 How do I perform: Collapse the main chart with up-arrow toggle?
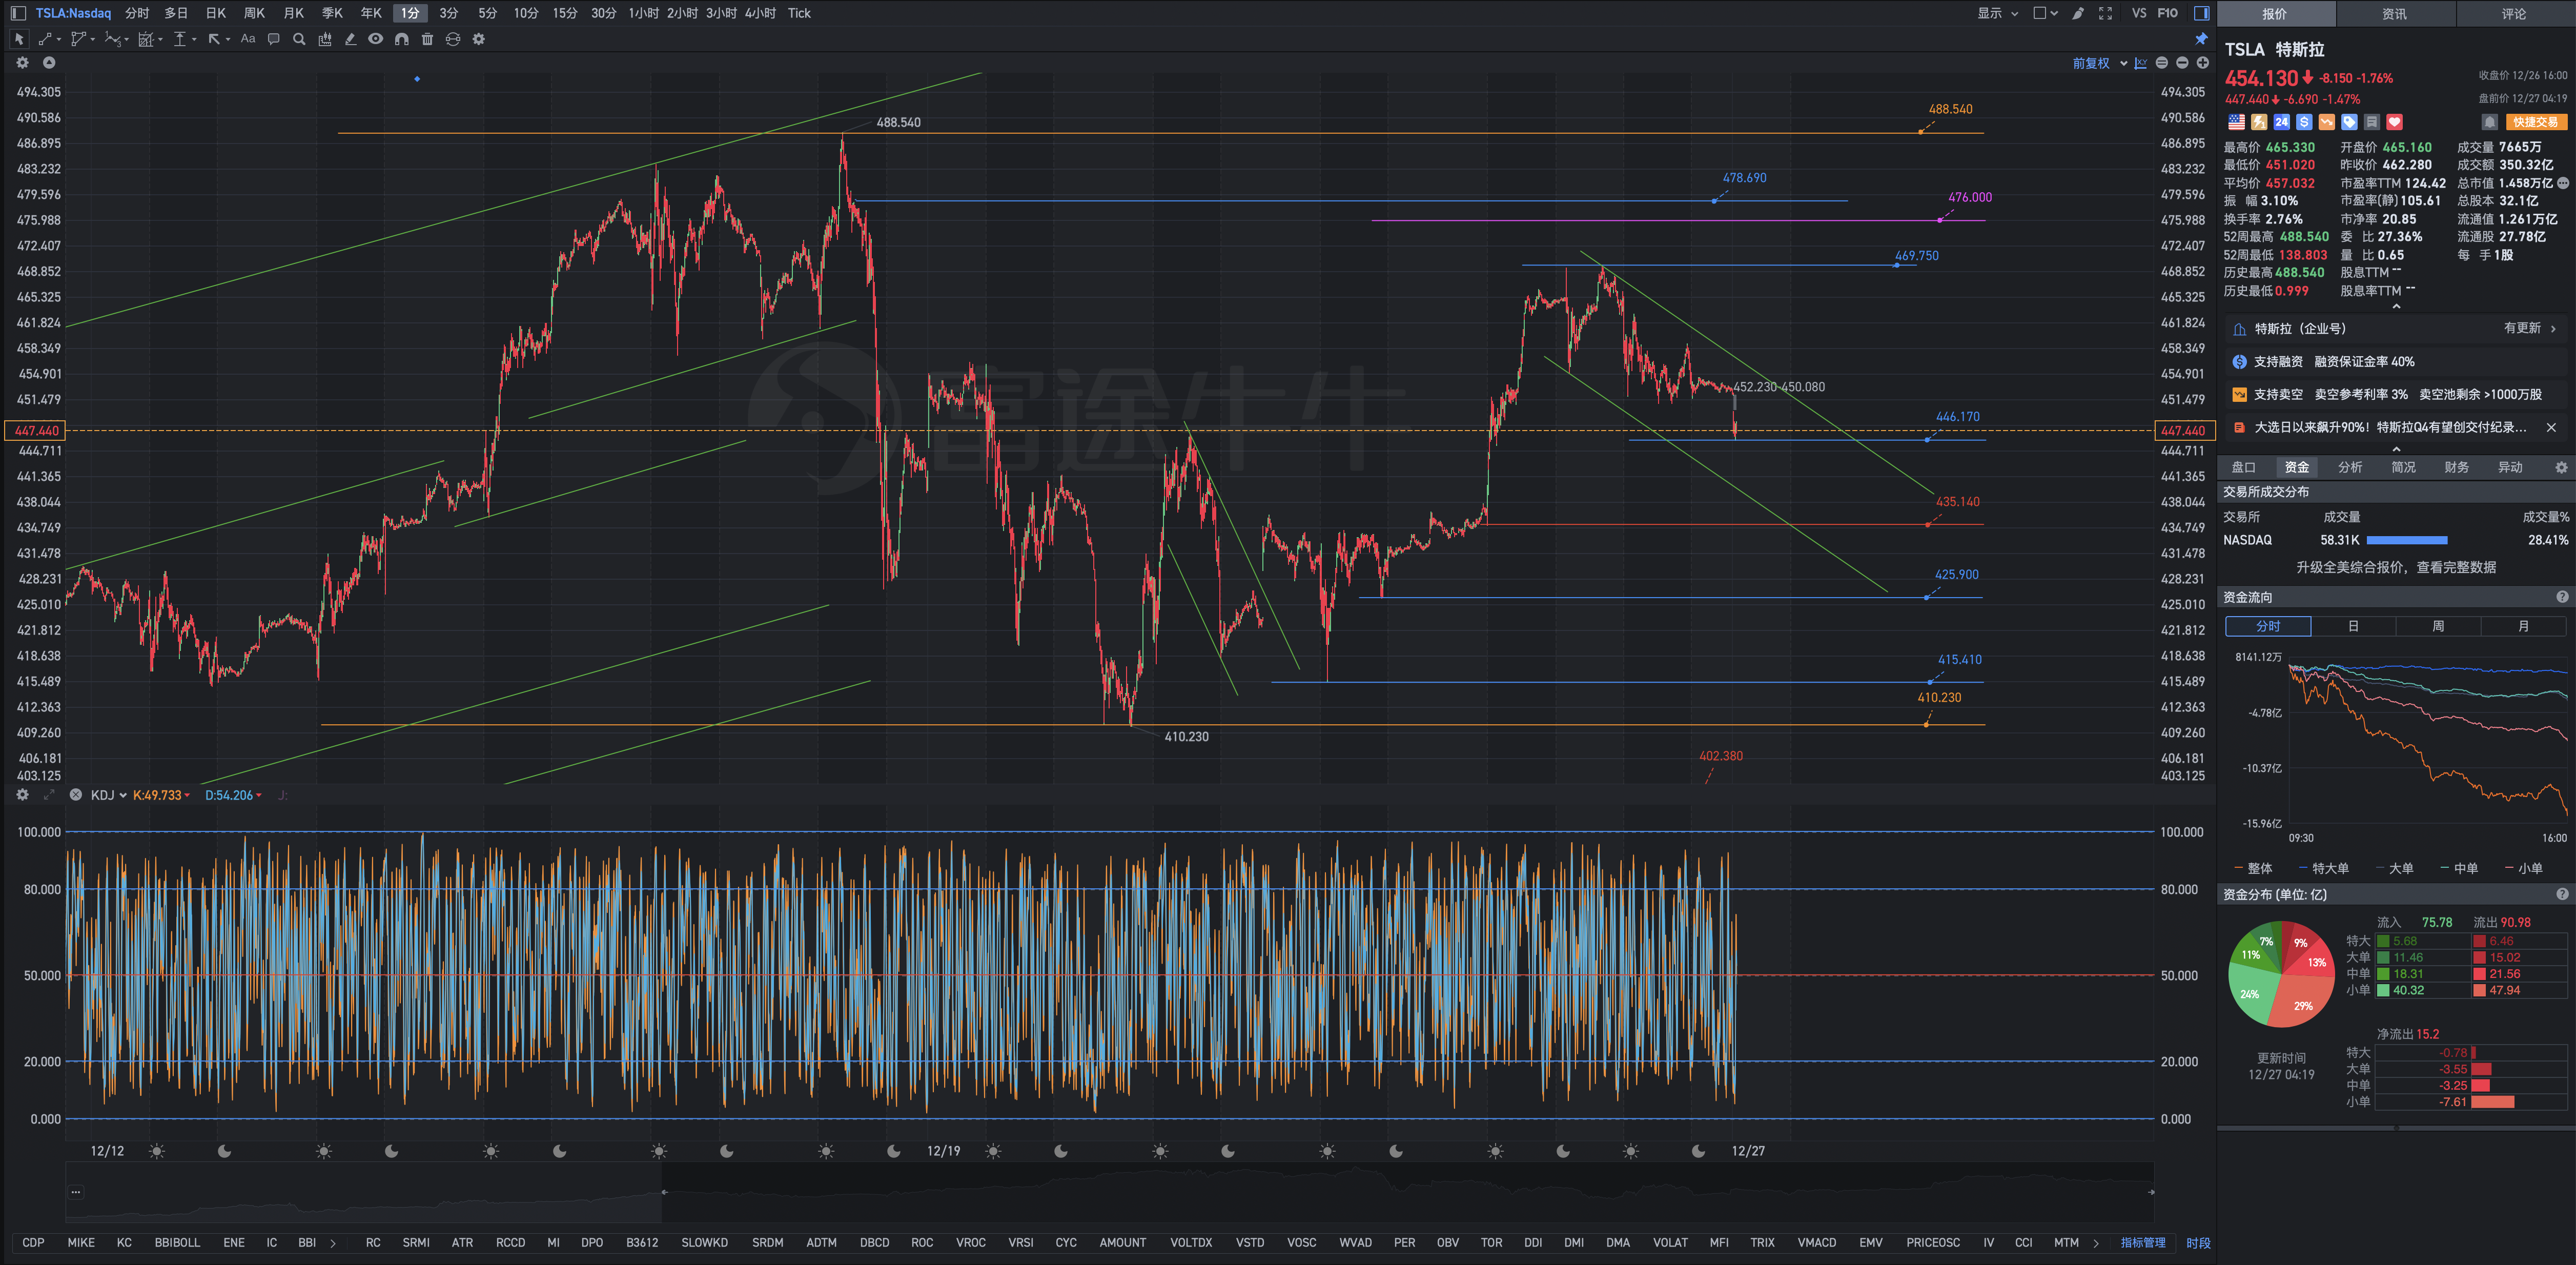click(48, 62)
